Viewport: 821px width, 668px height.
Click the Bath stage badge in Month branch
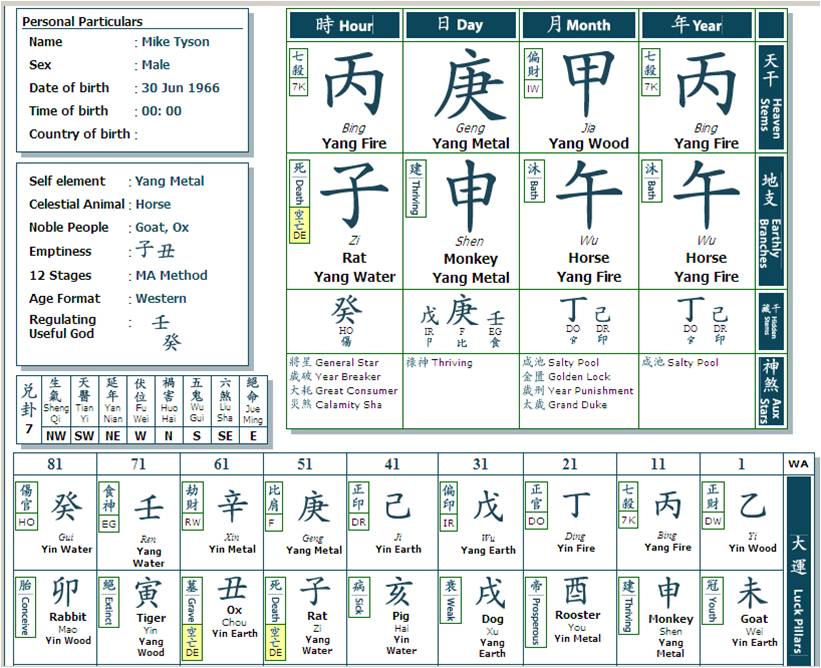click(534, 181)
